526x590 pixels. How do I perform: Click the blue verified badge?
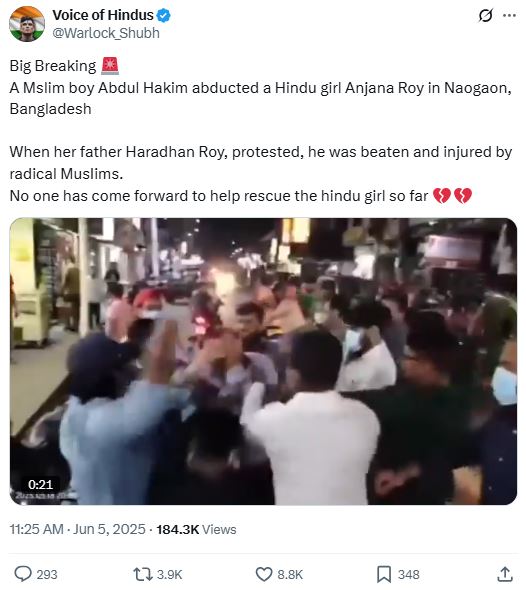click(164, 15)
